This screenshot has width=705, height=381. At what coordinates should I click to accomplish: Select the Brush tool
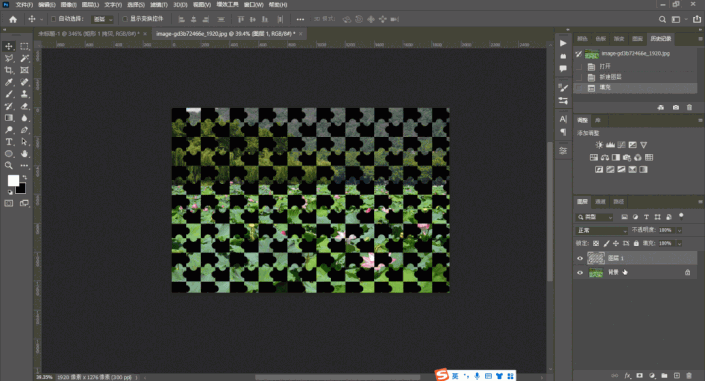click(9, 94)
